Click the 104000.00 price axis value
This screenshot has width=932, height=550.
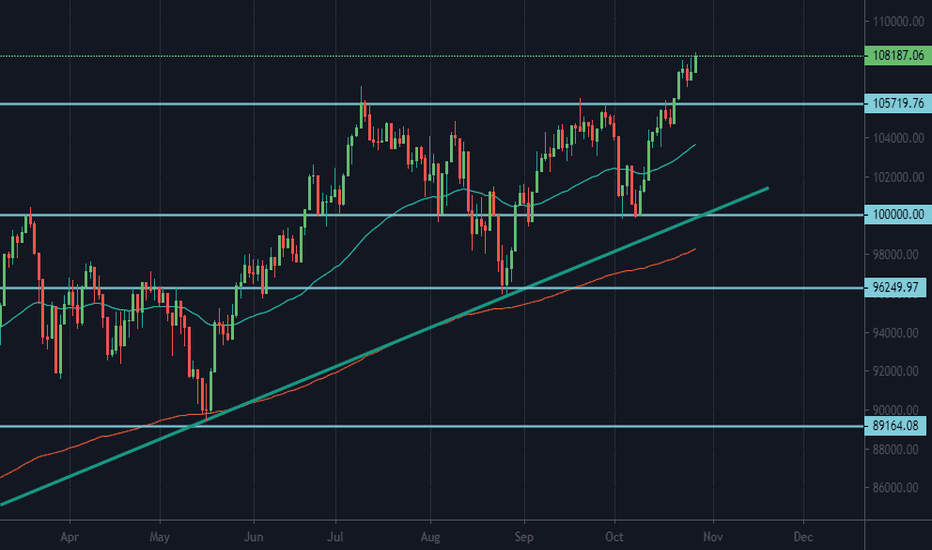click(898, 139)
